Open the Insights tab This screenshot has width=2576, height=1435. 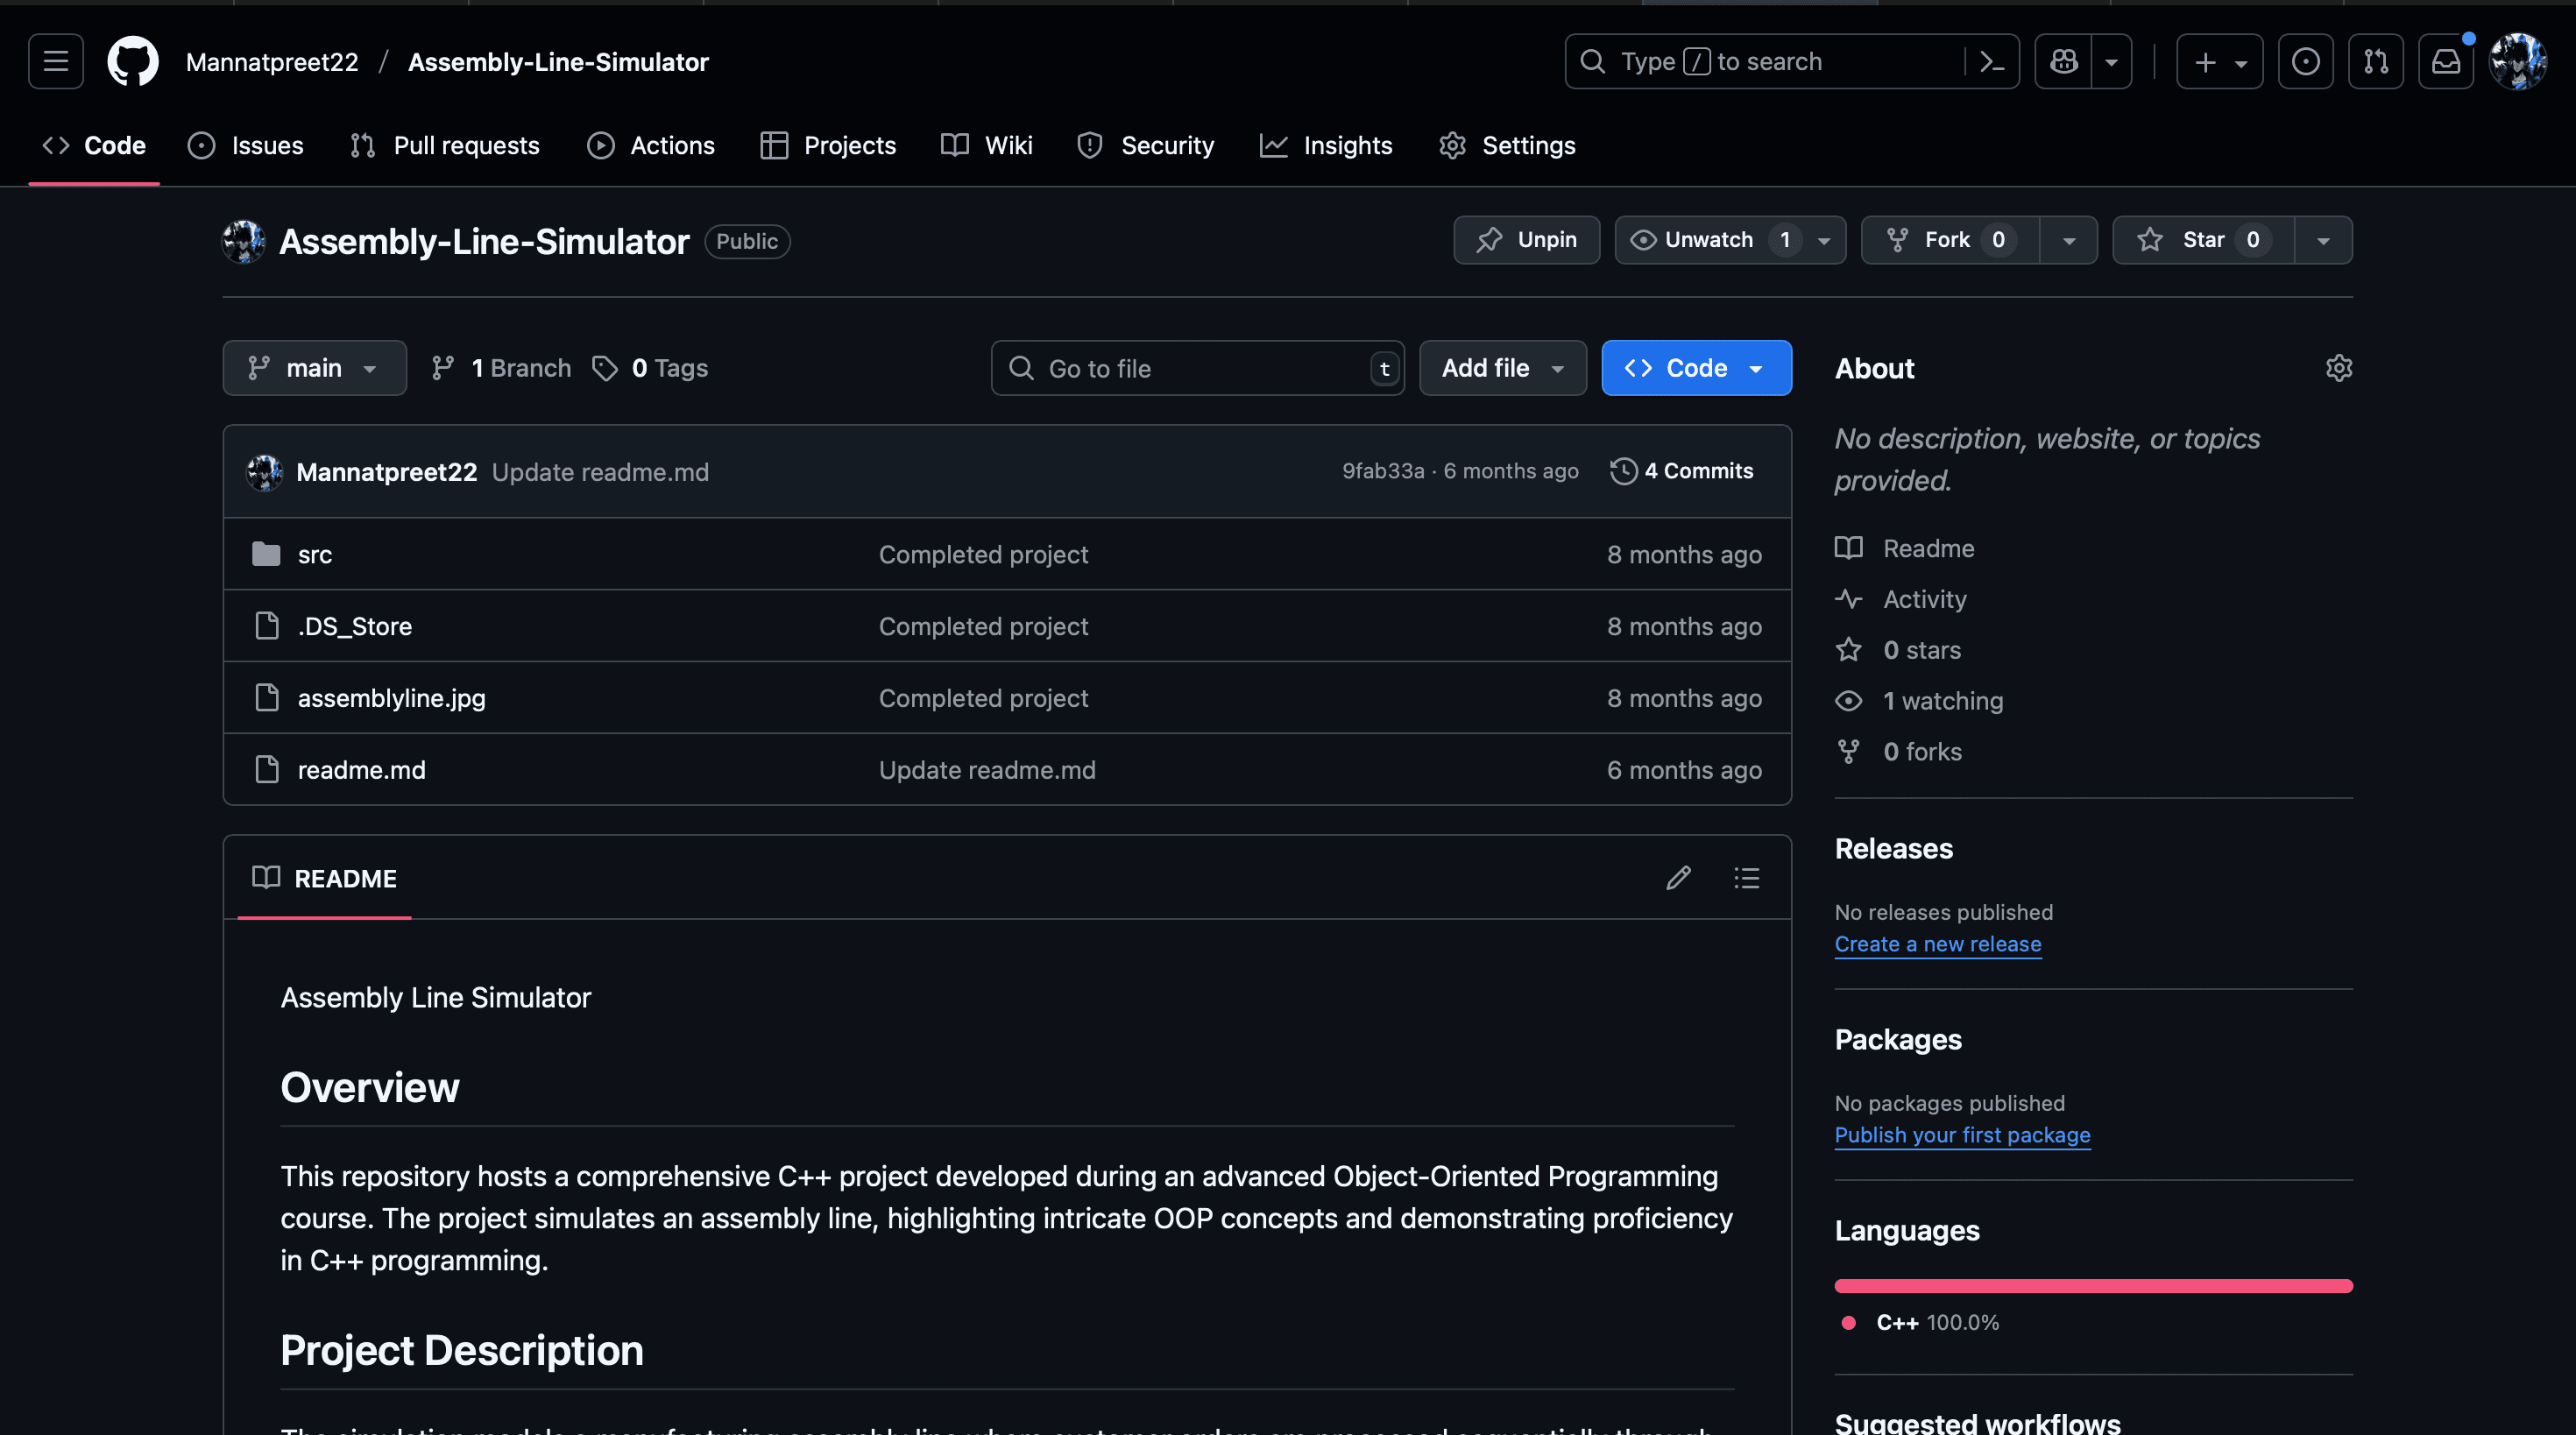[x=1326, y=146]
